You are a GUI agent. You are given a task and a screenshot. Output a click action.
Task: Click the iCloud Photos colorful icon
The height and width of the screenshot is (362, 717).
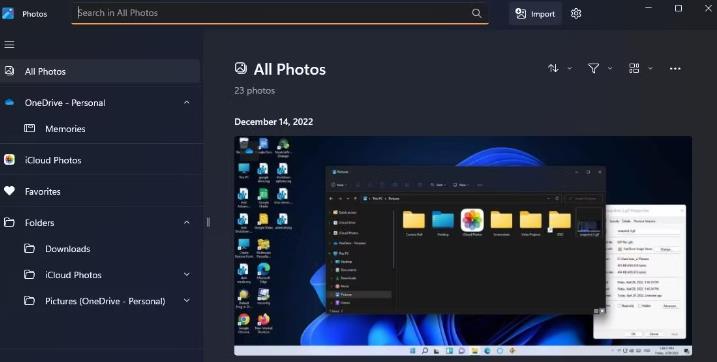pos(9,160)
